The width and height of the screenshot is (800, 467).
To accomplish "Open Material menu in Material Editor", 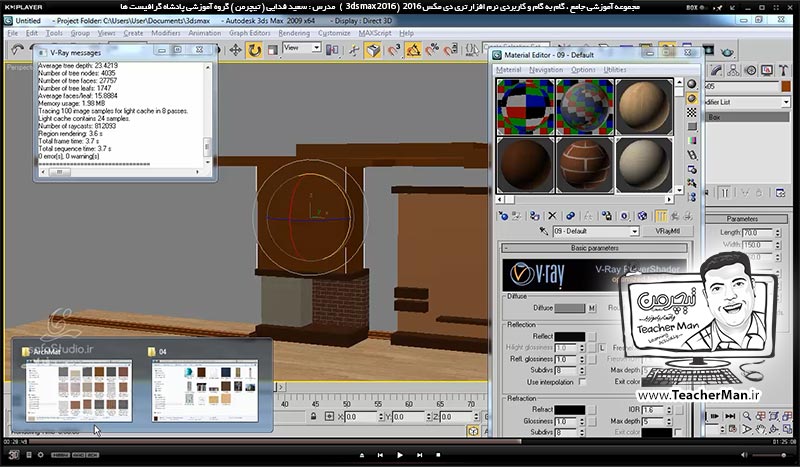I will pyautogui.click(x=509, y=70).
